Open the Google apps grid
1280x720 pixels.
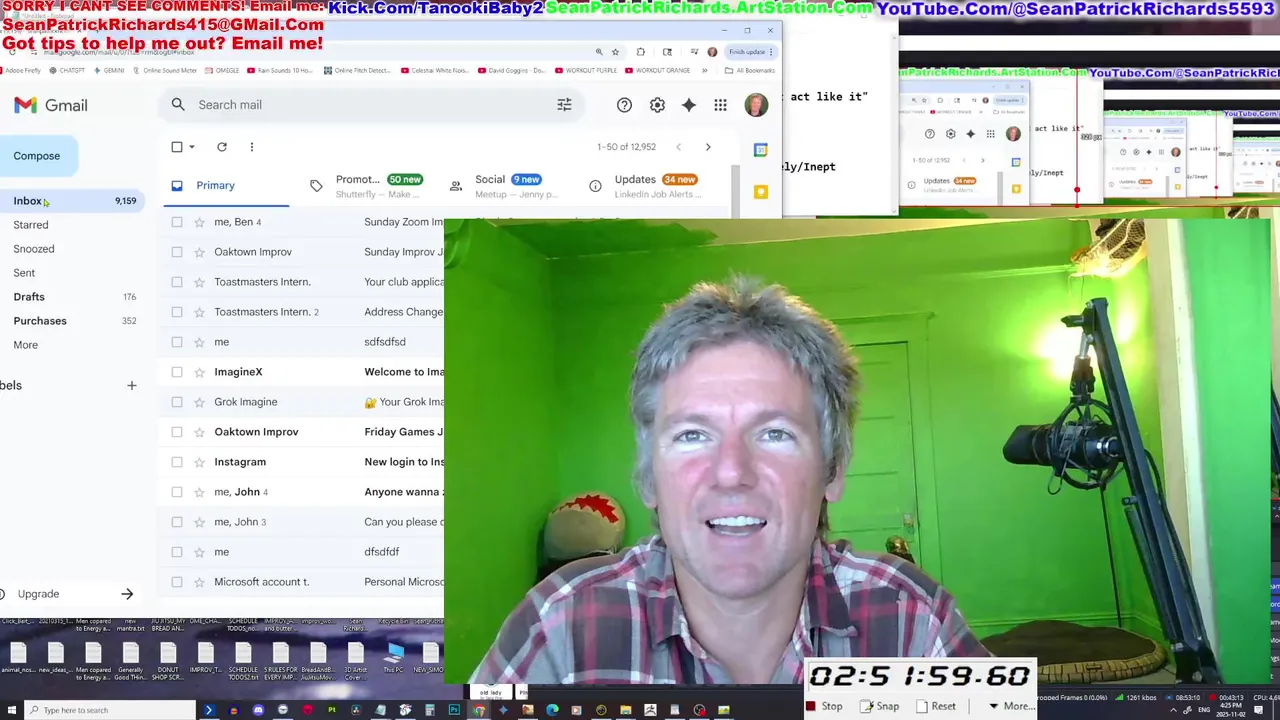[x=720, y=105]
